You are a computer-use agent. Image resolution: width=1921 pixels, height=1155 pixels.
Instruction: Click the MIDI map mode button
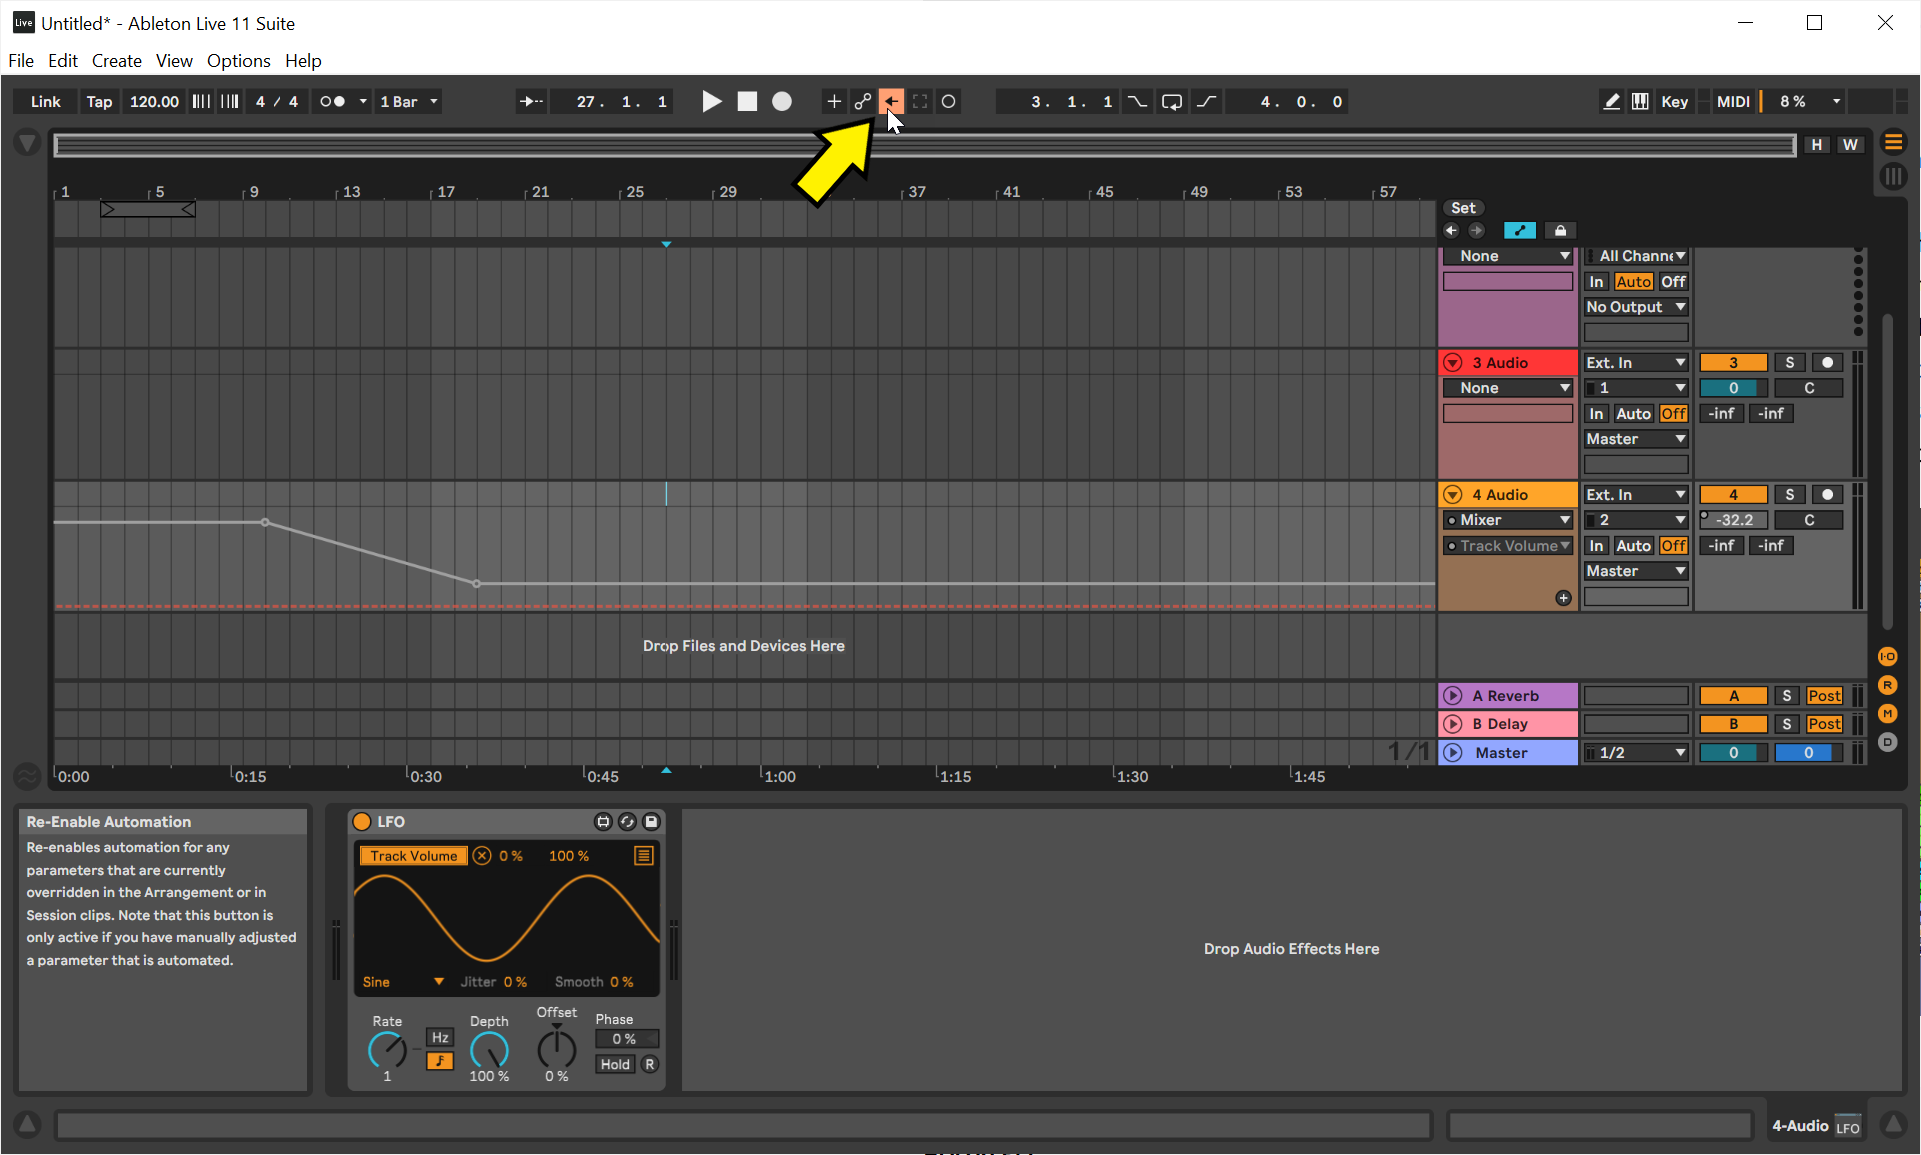click(1733, 101)
